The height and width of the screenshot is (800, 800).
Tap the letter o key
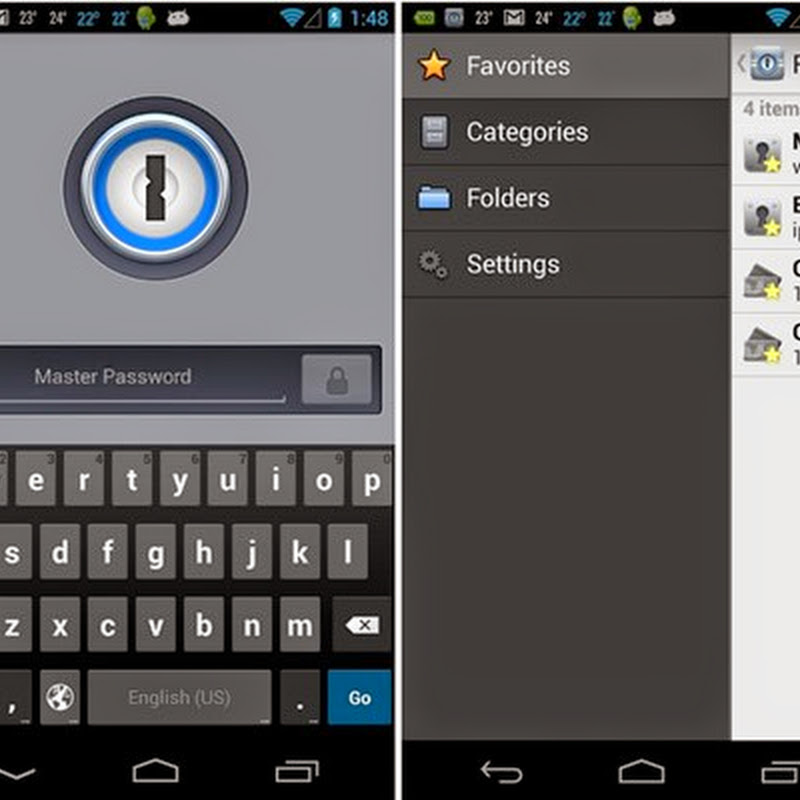[323, 479]
